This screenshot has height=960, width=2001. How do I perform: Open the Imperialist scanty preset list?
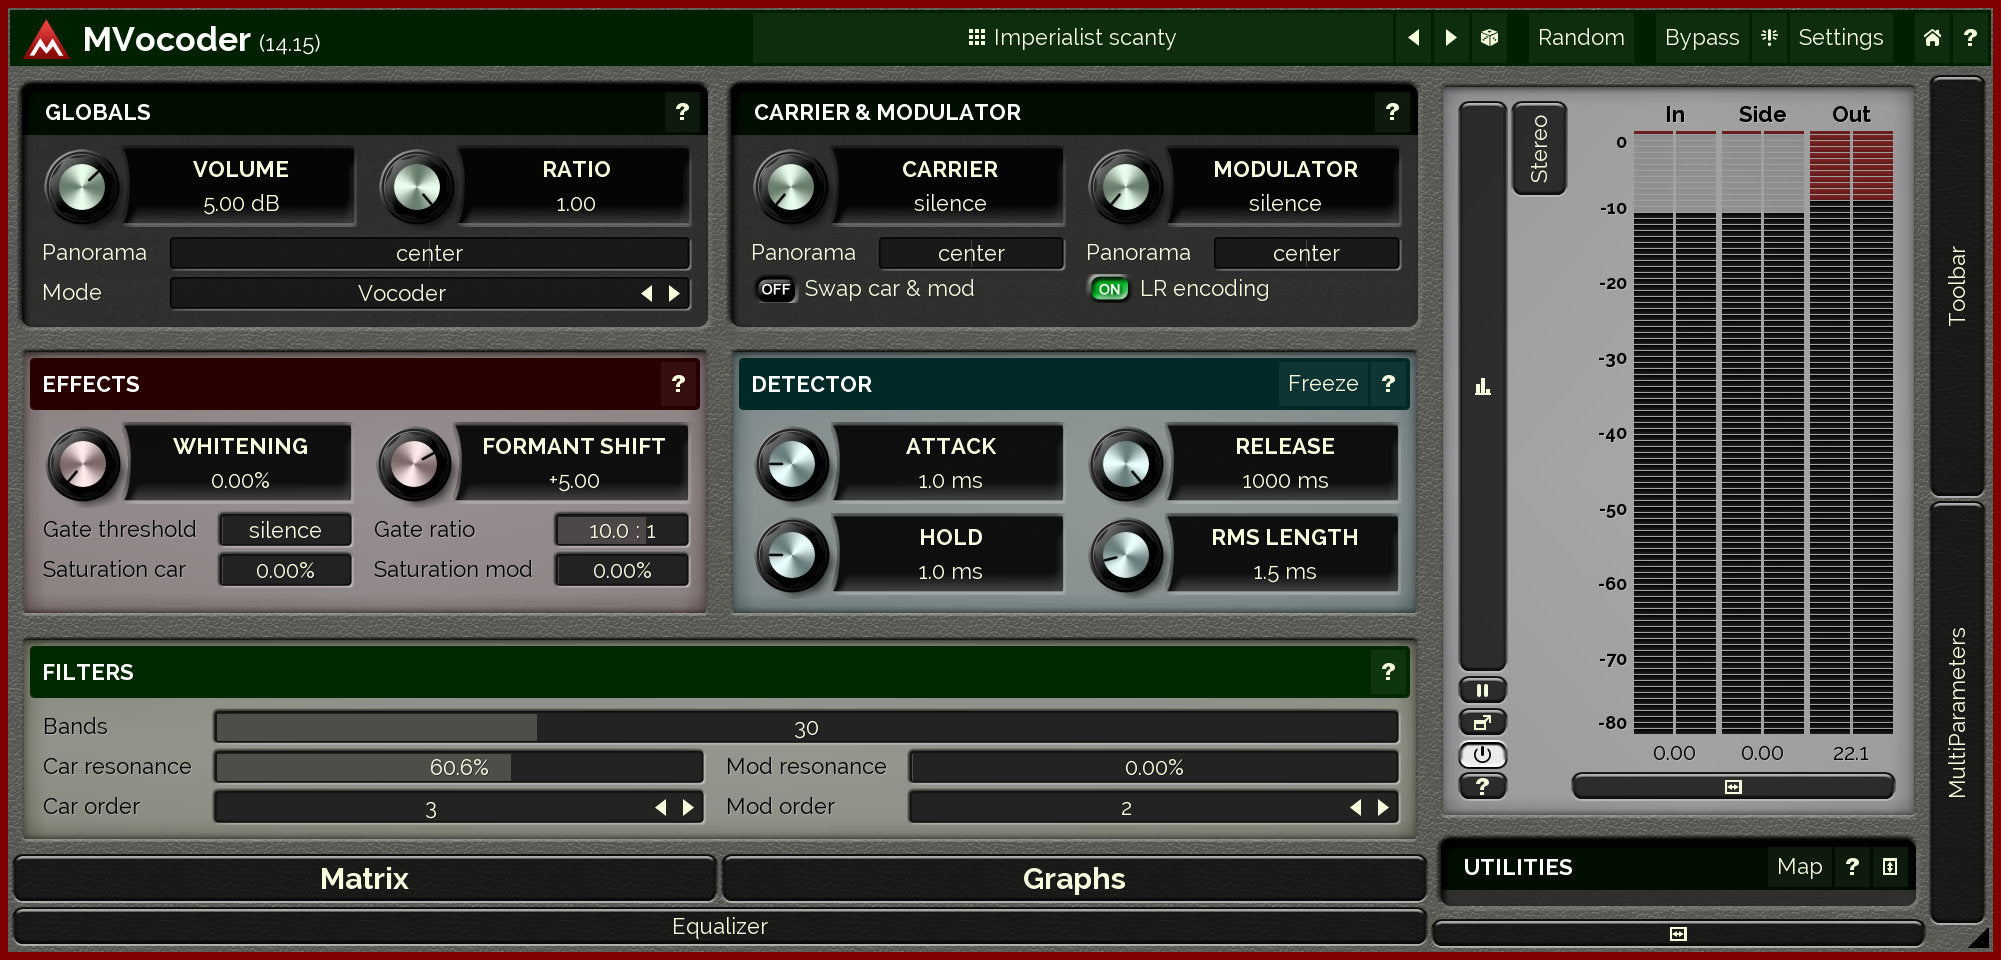(x=1072, y=38)
